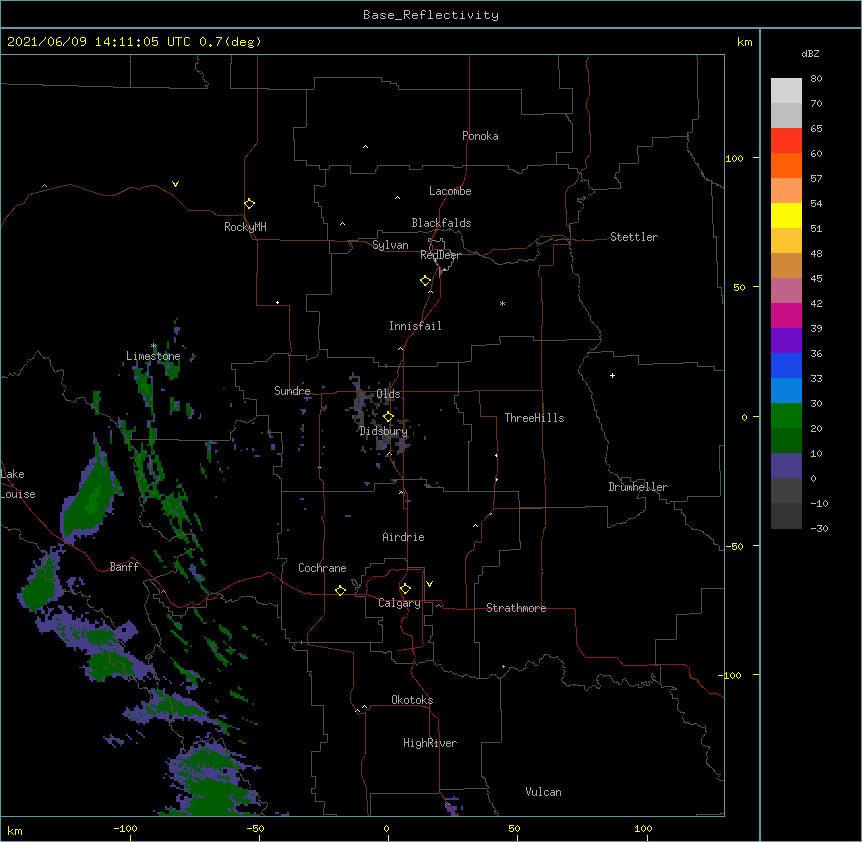Image resolution: width=862 pixels, height=842 pixels.
Task: Click the RockyMH label
Action: point(245,227)
